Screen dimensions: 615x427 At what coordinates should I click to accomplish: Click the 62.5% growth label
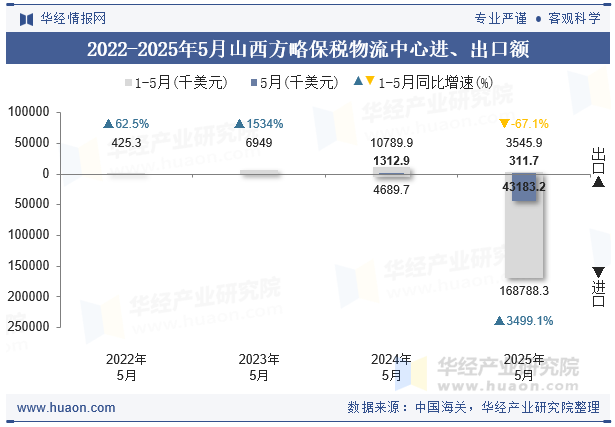[x=132, y=124]
